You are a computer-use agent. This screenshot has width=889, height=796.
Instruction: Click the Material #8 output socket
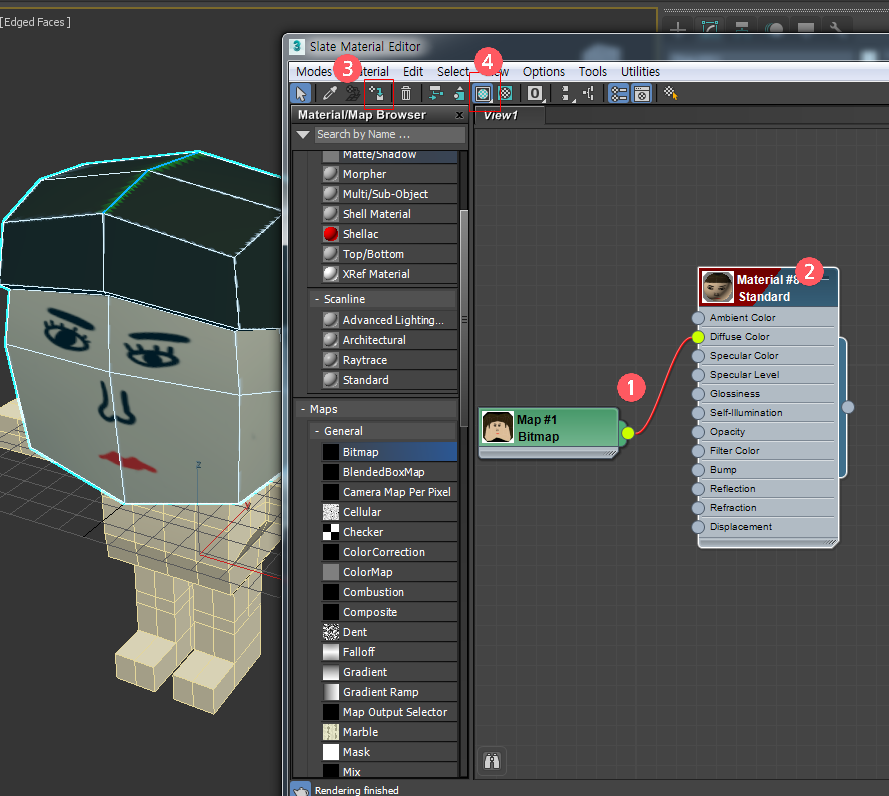[x=848, y=407]
